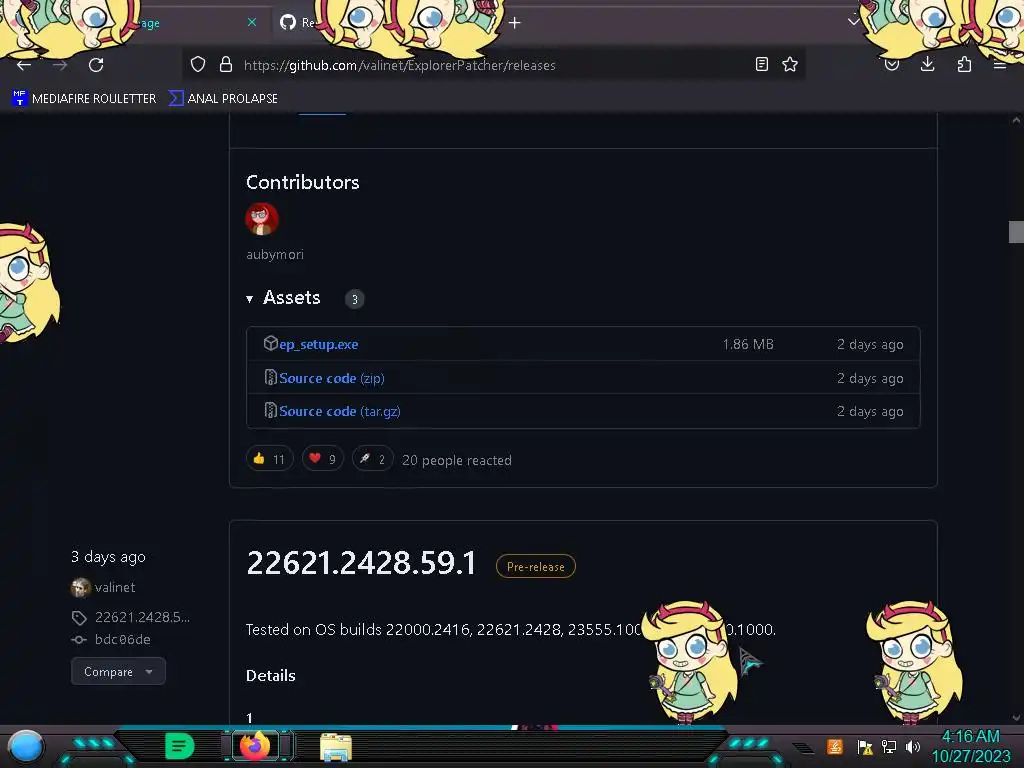Image resolution: width=1024 pixels, height=768 pixels.
Task: Open new browser tab with plus
Action: tap(515, 23)
